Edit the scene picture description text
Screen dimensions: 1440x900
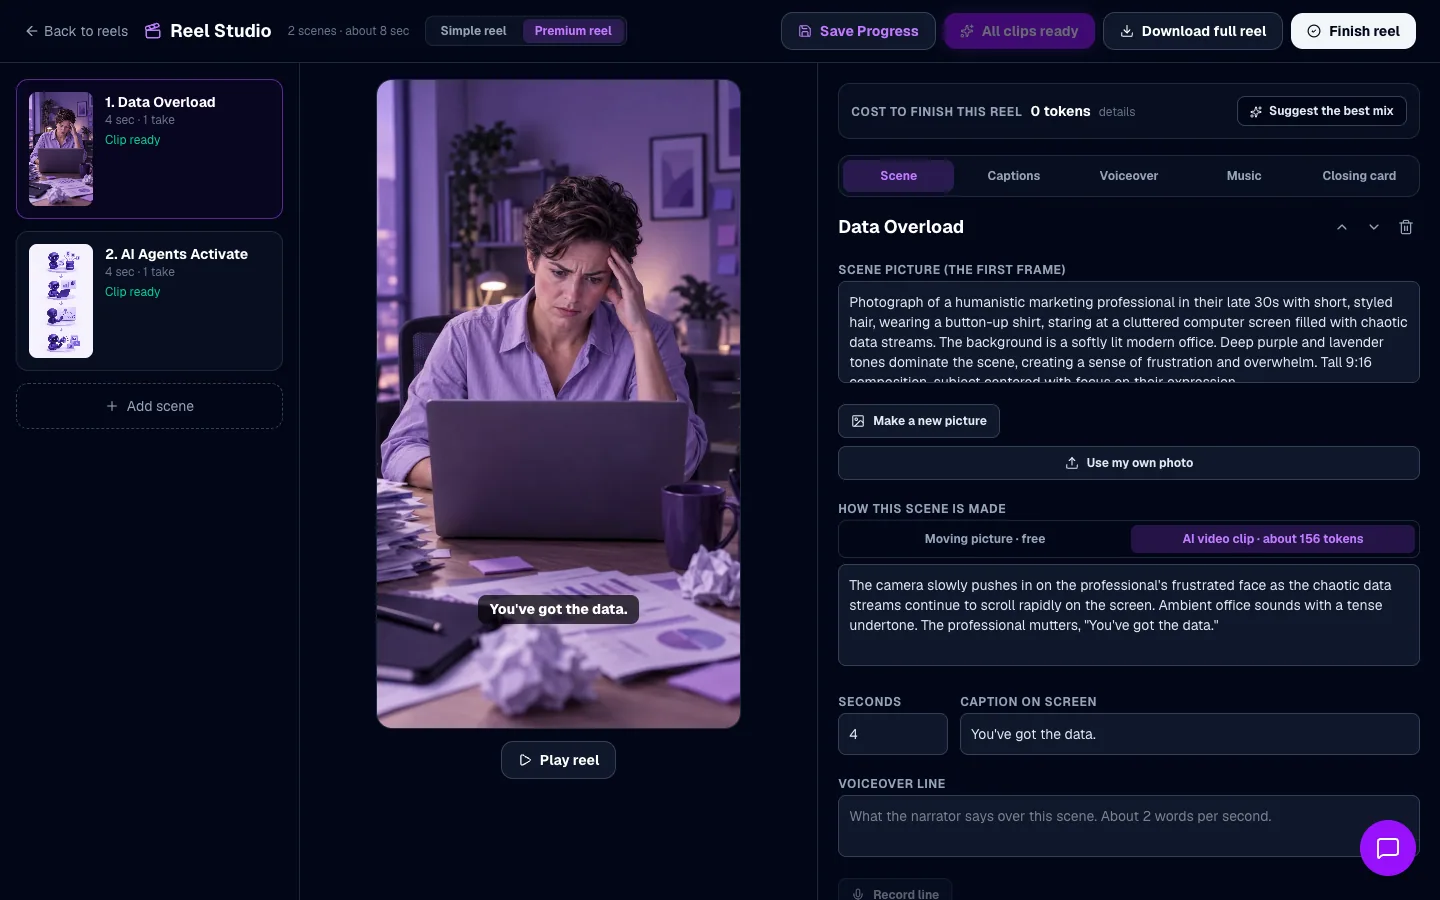(x=1128, y=332)
